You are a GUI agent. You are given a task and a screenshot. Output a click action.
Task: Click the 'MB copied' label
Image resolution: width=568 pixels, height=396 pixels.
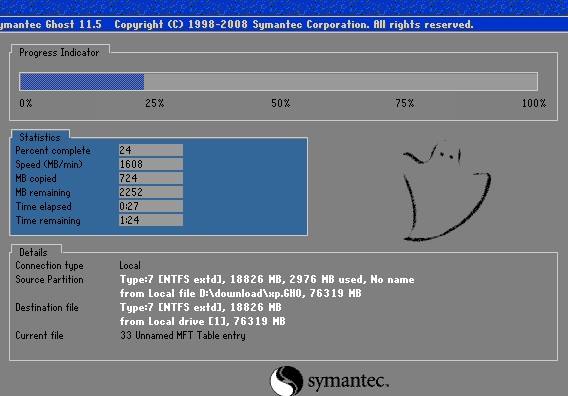(36, 179)
